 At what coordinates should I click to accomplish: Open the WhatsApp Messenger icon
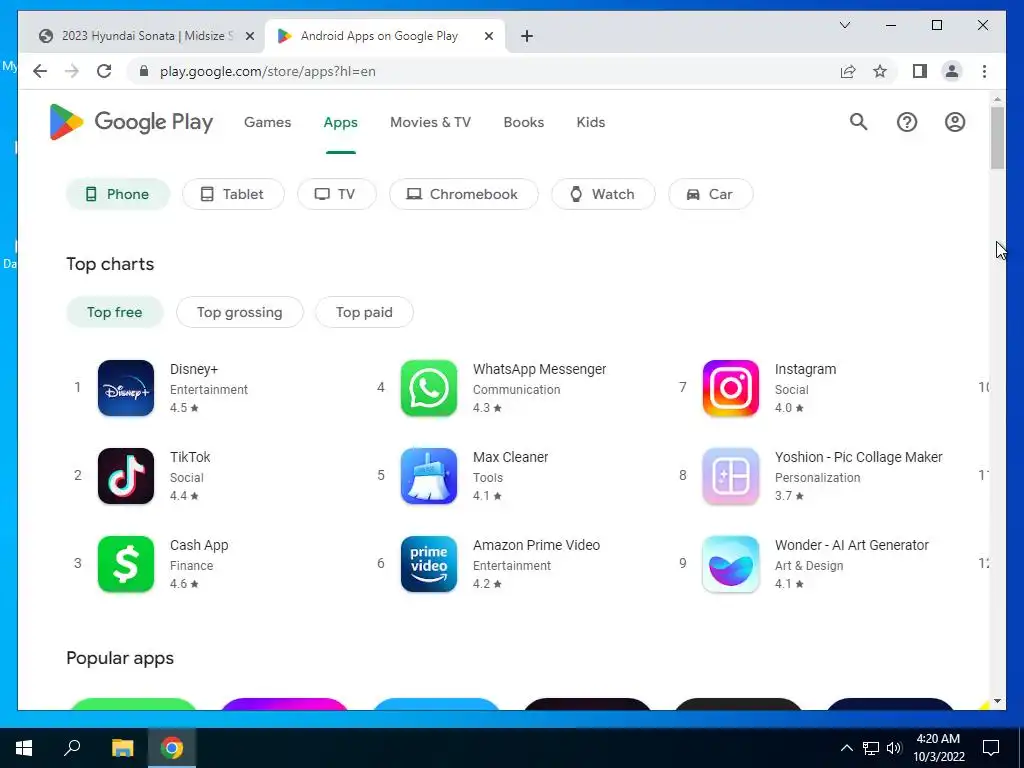[429, 388]
